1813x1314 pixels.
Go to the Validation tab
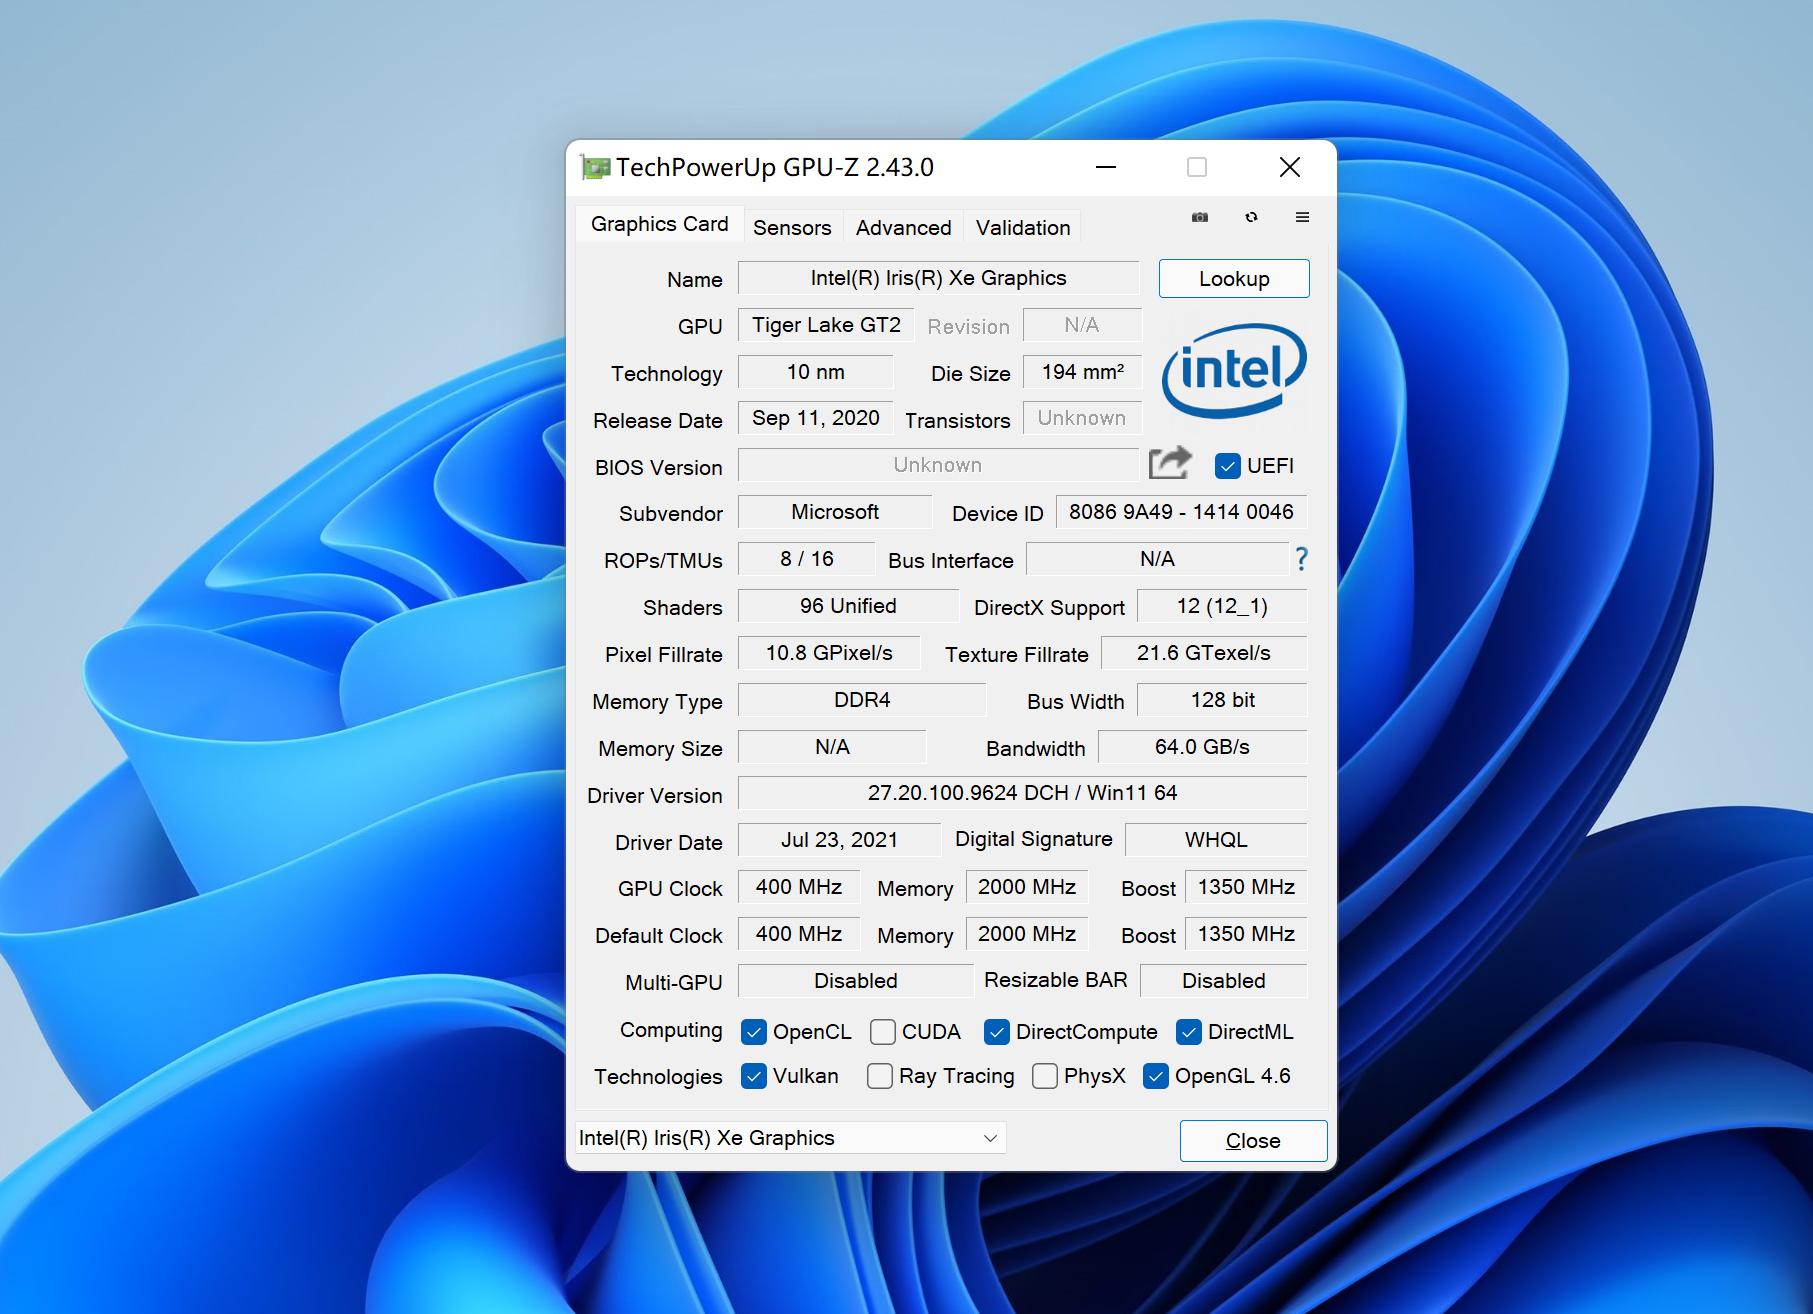point(1022,228)
